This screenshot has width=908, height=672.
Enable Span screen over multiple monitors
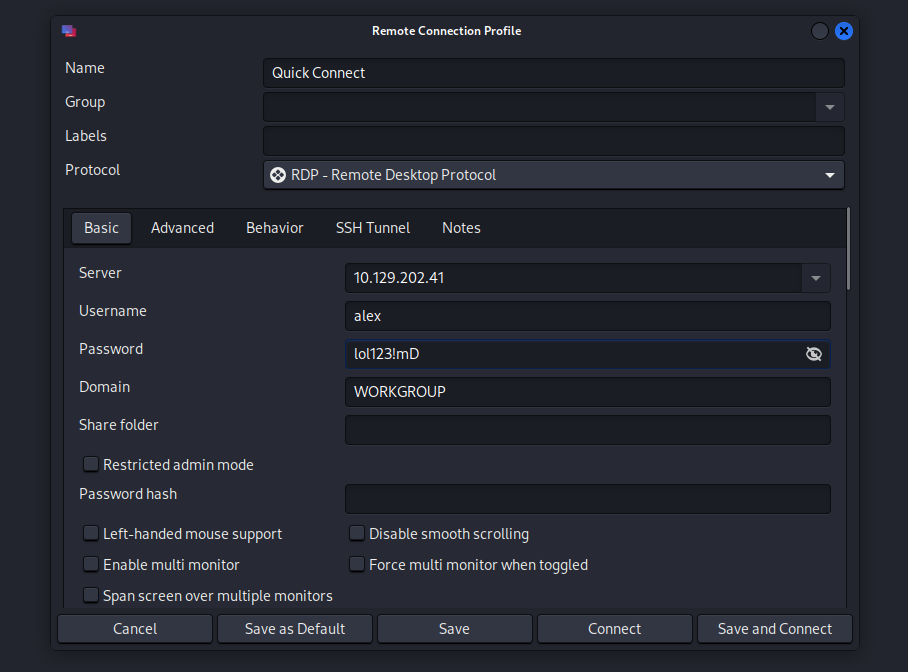tap(91, 596)
